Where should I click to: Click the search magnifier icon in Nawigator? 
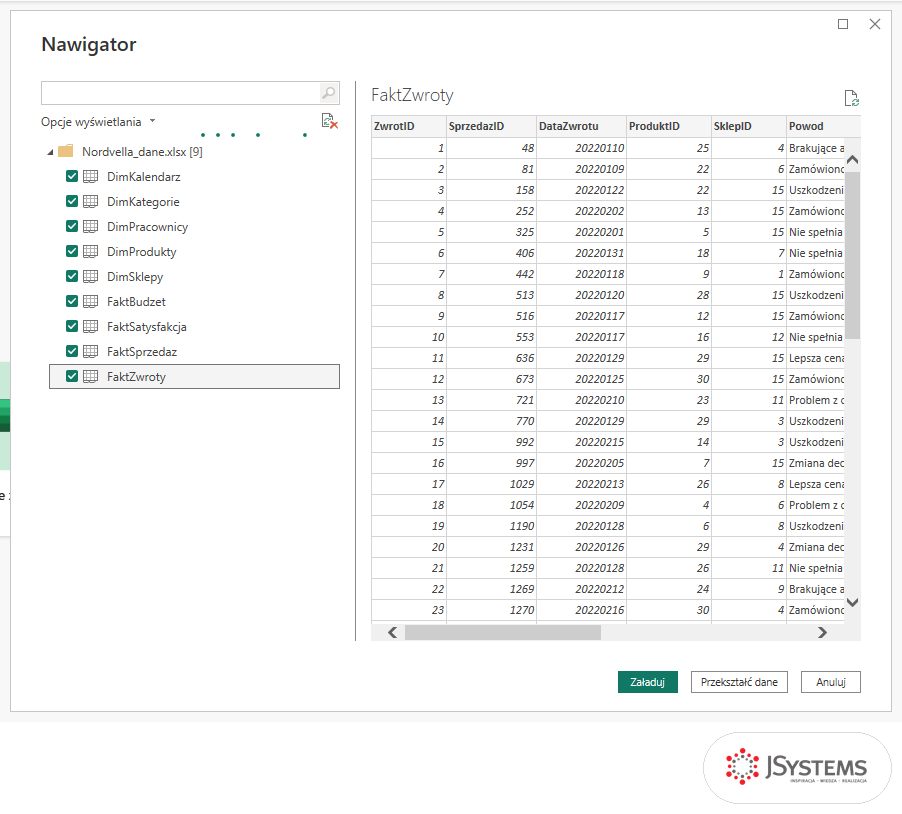(x=328, y=93)
